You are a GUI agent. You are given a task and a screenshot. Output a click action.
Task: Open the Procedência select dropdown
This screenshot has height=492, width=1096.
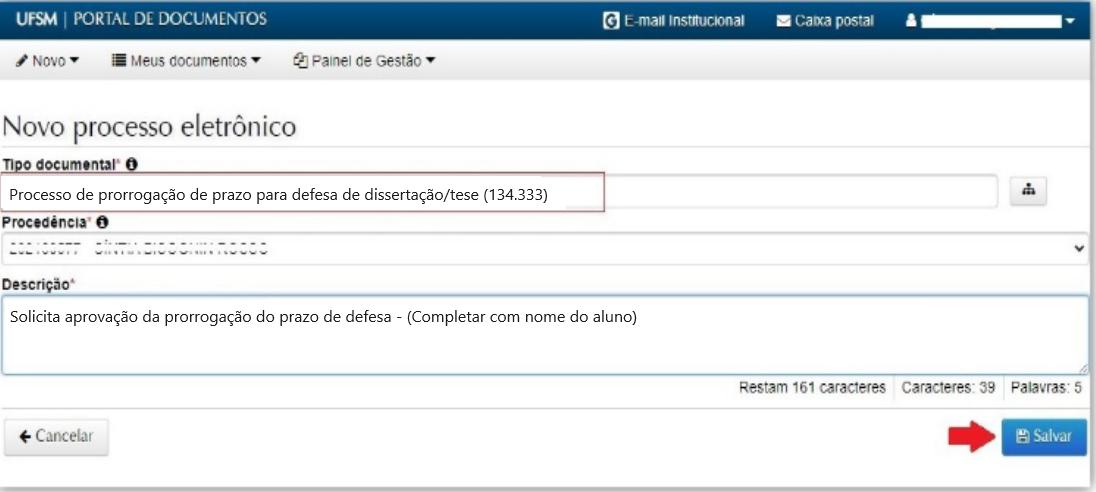545,249
